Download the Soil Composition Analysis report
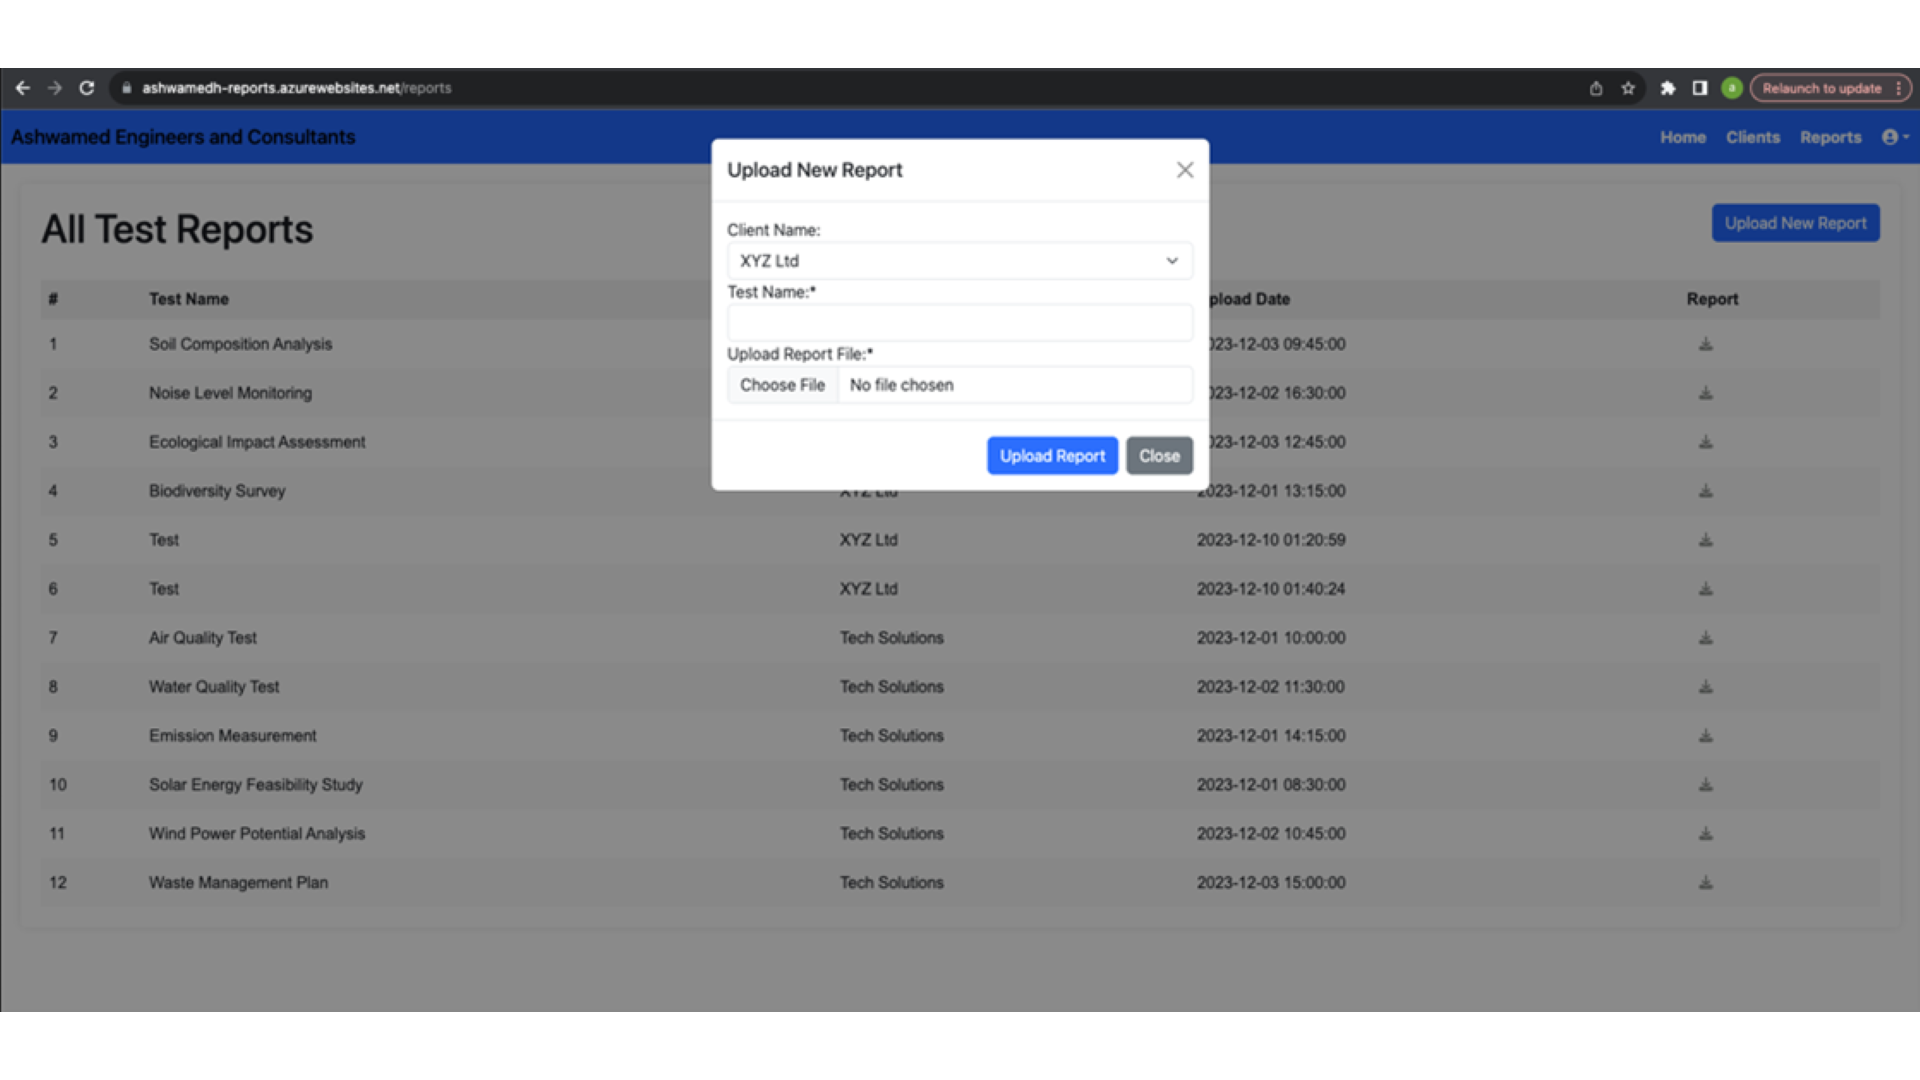The image size is (1920, 1080). [x=1705, y=344]
